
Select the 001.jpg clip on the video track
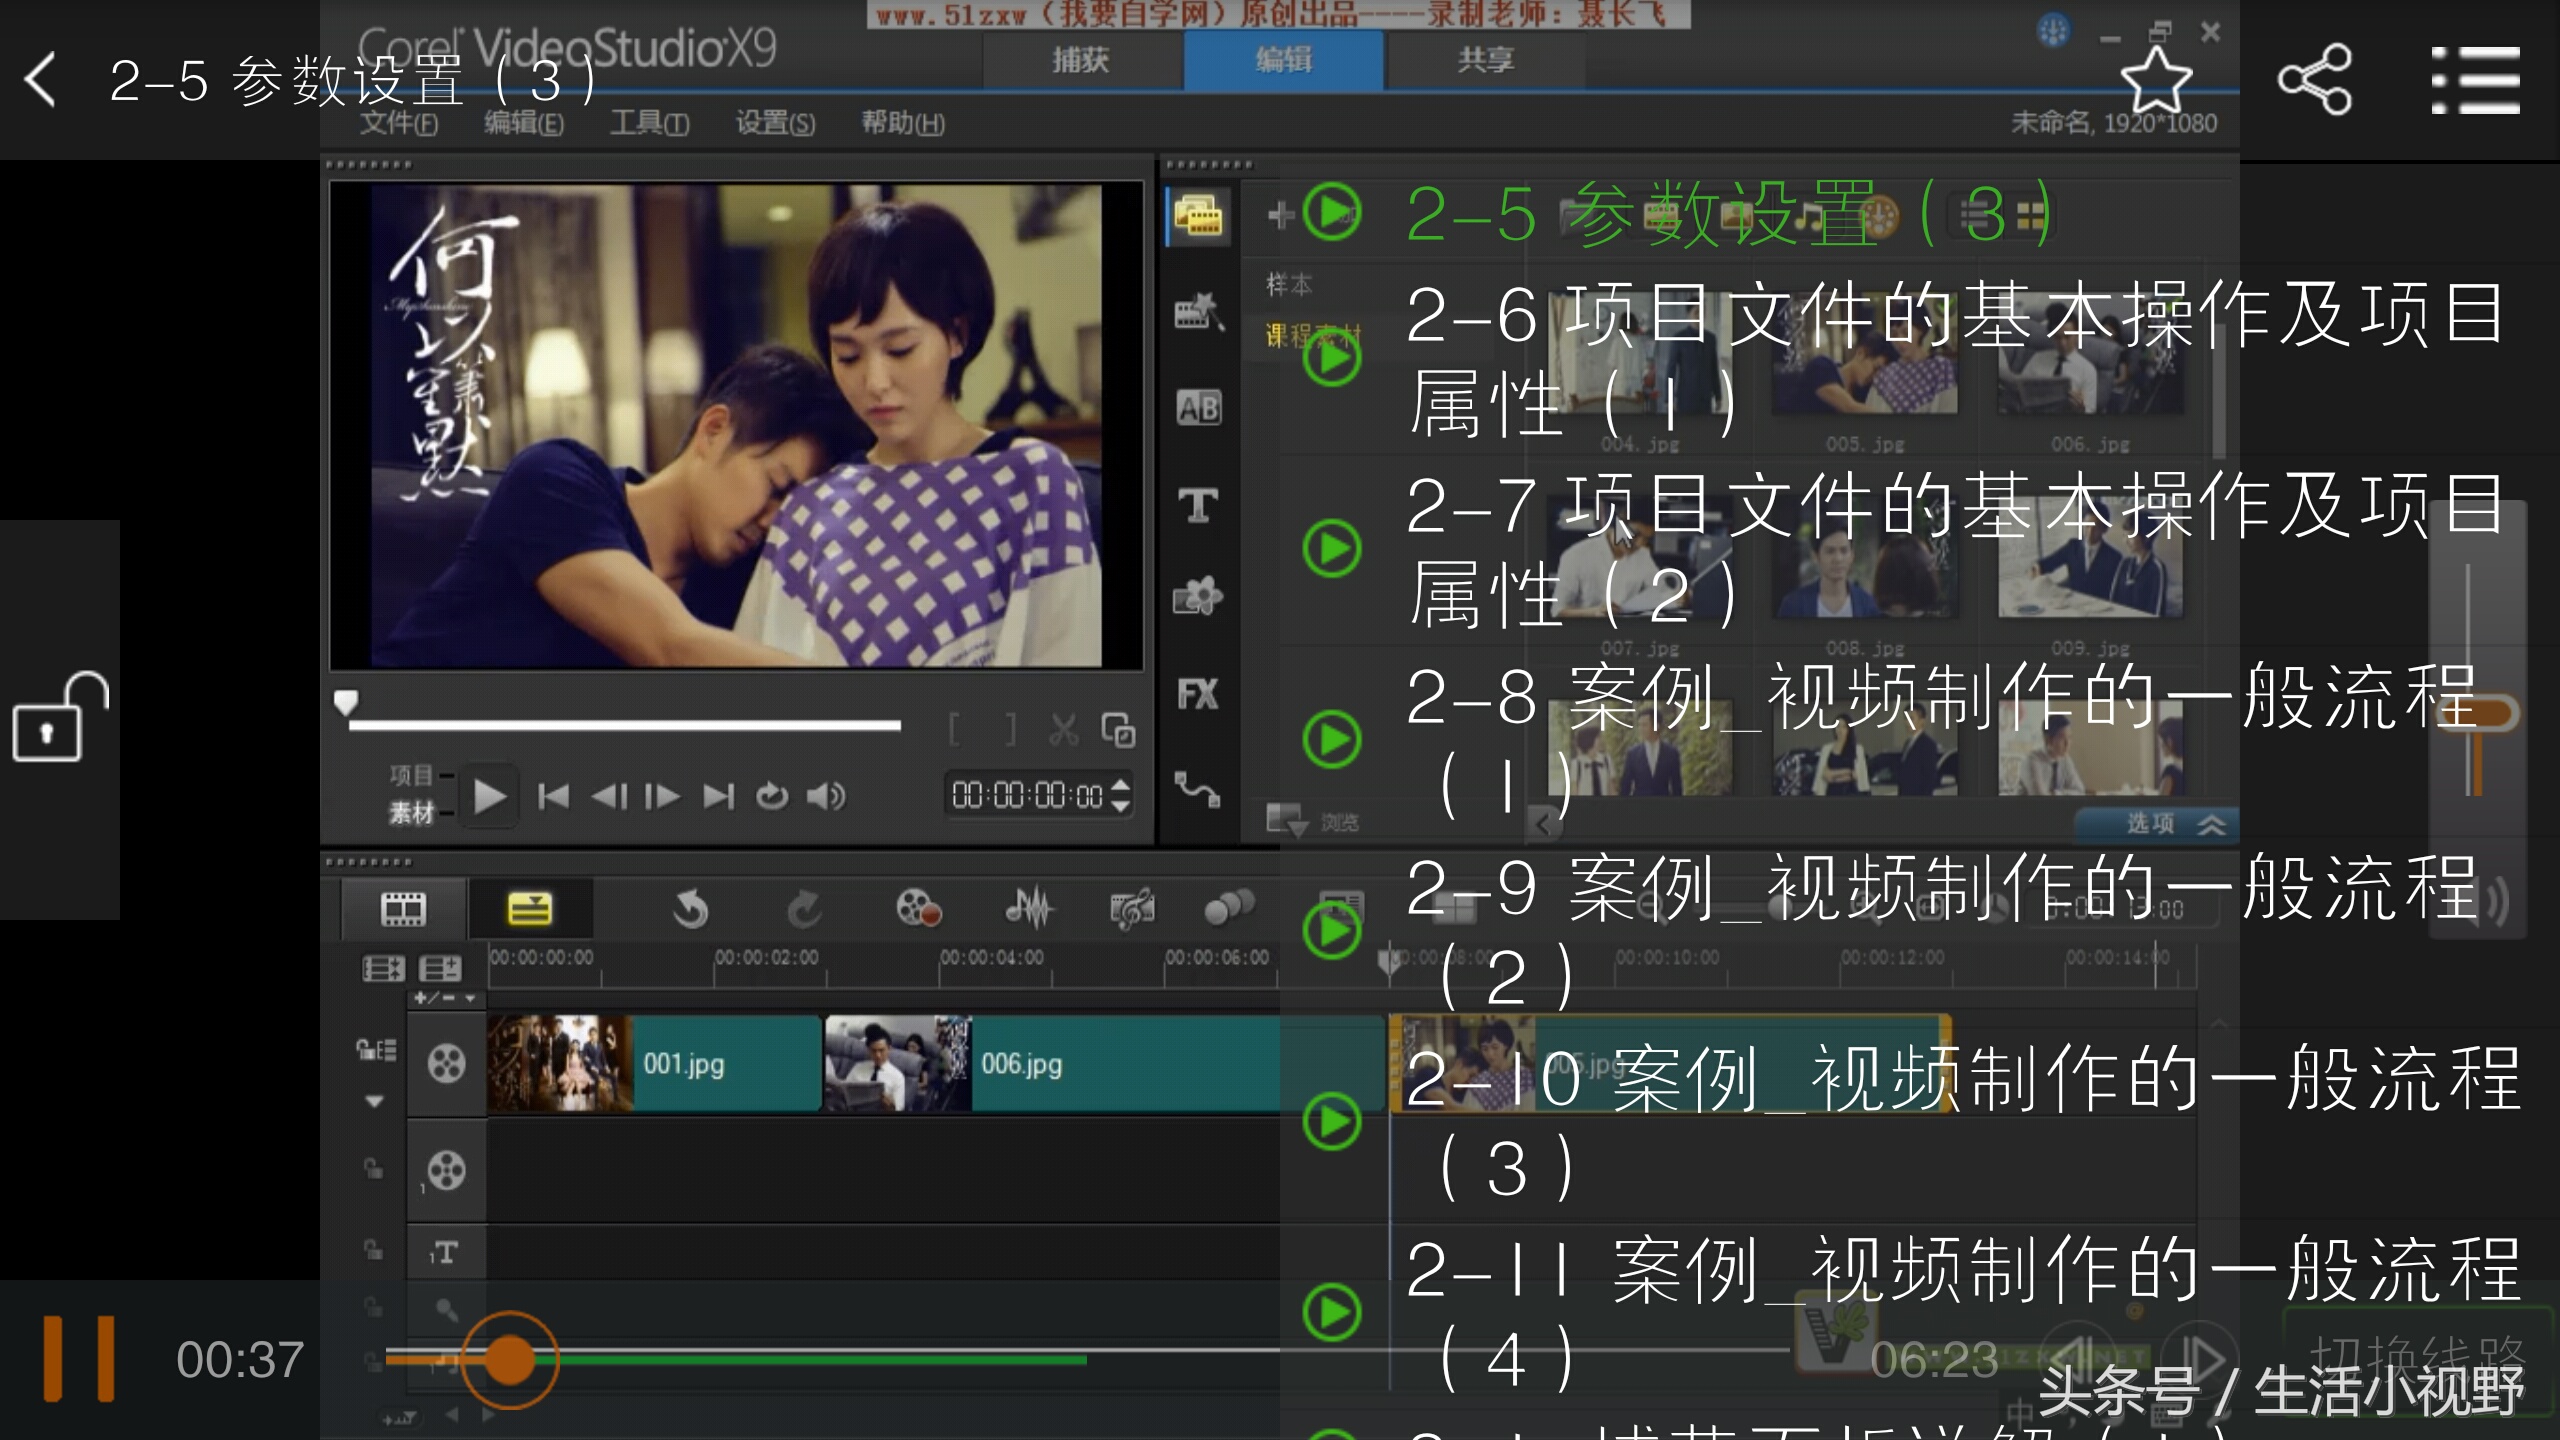(x=654, y=1063)
